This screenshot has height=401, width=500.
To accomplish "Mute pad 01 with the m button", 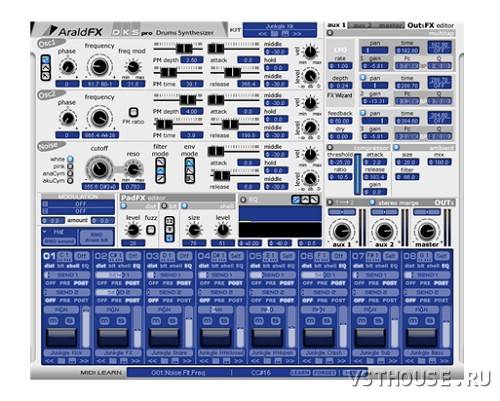I will pyautogui.click(x=53, y=321).
